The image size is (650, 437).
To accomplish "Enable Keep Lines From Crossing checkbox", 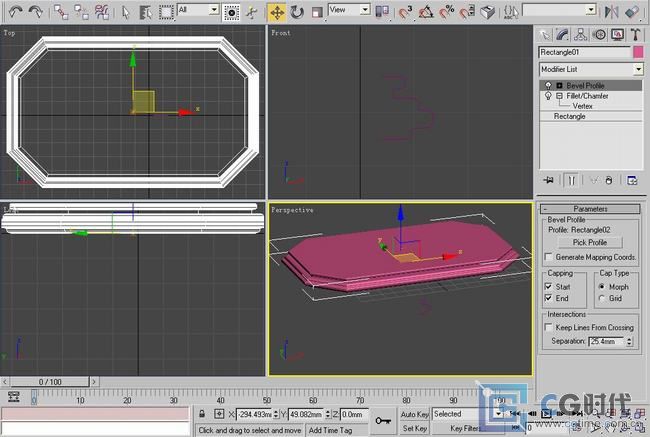I will [x=548, y=328].
